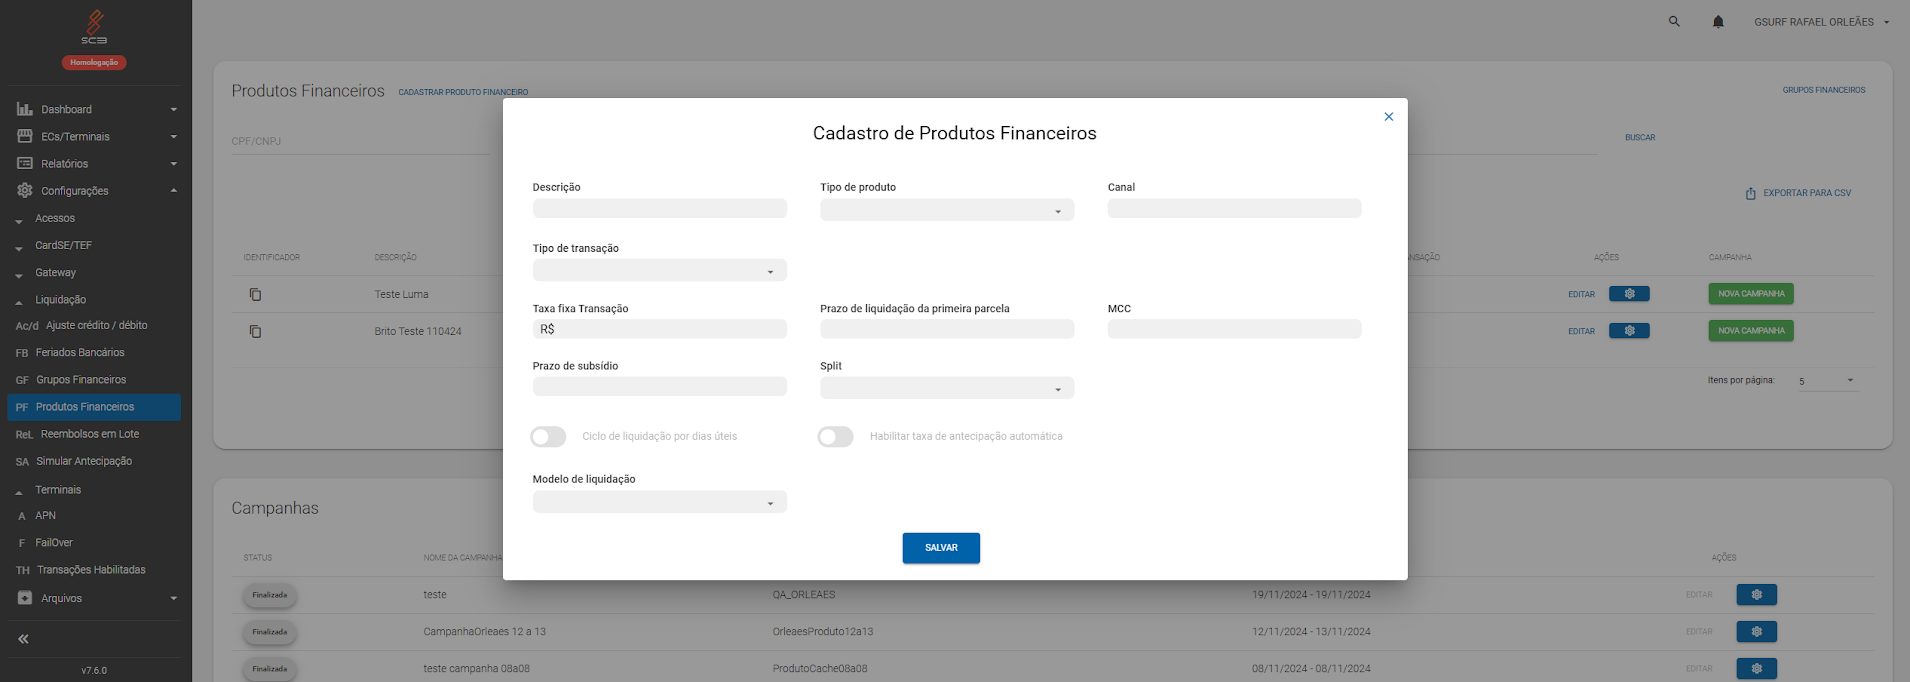The width and height of the screenshot is (1910, 682).
Task: Open the notifications bell icon
Action: point(1718,21)
